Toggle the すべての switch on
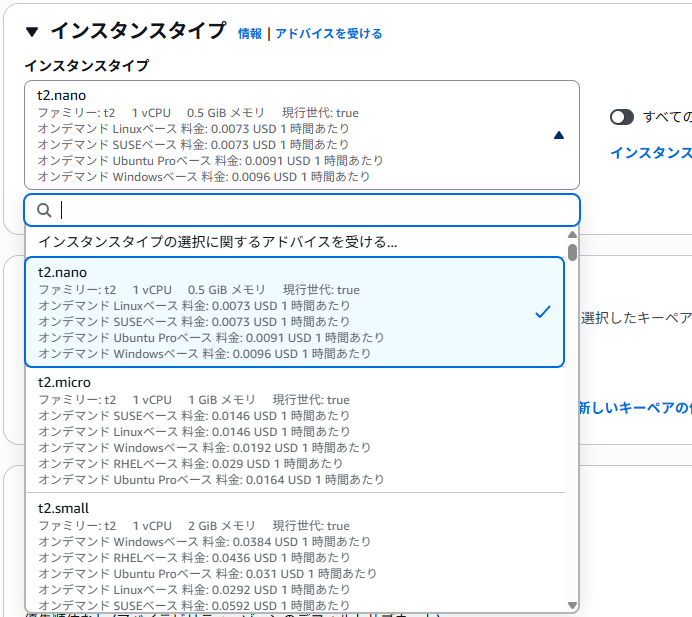 click(622, 117)
